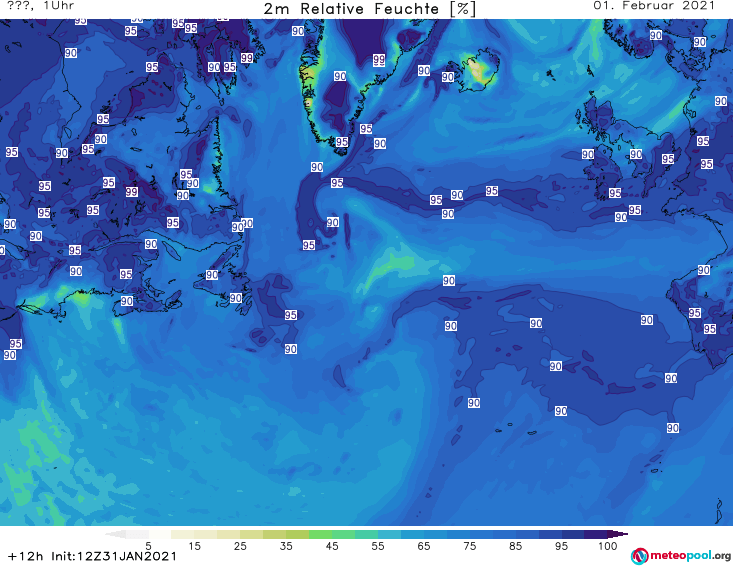Click the colorbar tick label '65'
This screenshot has width=733, height=566.
pyautogui.click(x=424, y=545)
